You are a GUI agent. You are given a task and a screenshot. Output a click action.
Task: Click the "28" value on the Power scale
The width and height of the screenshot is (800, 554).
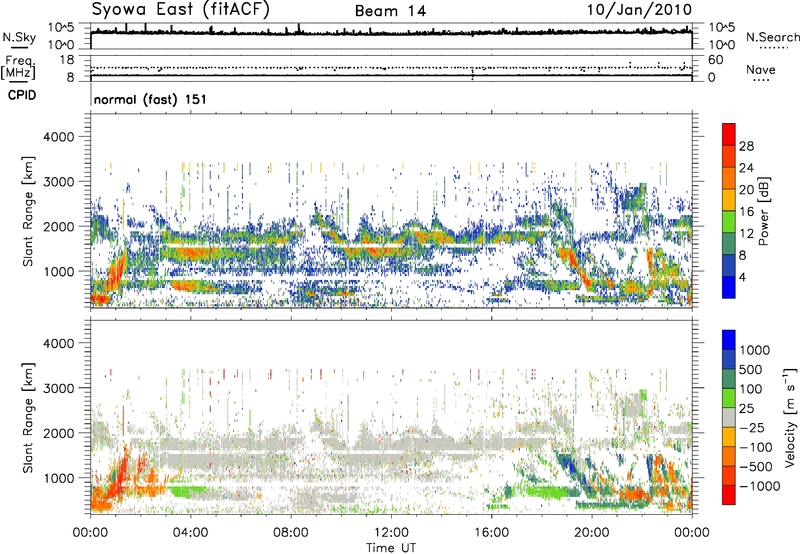pos(746,146)
